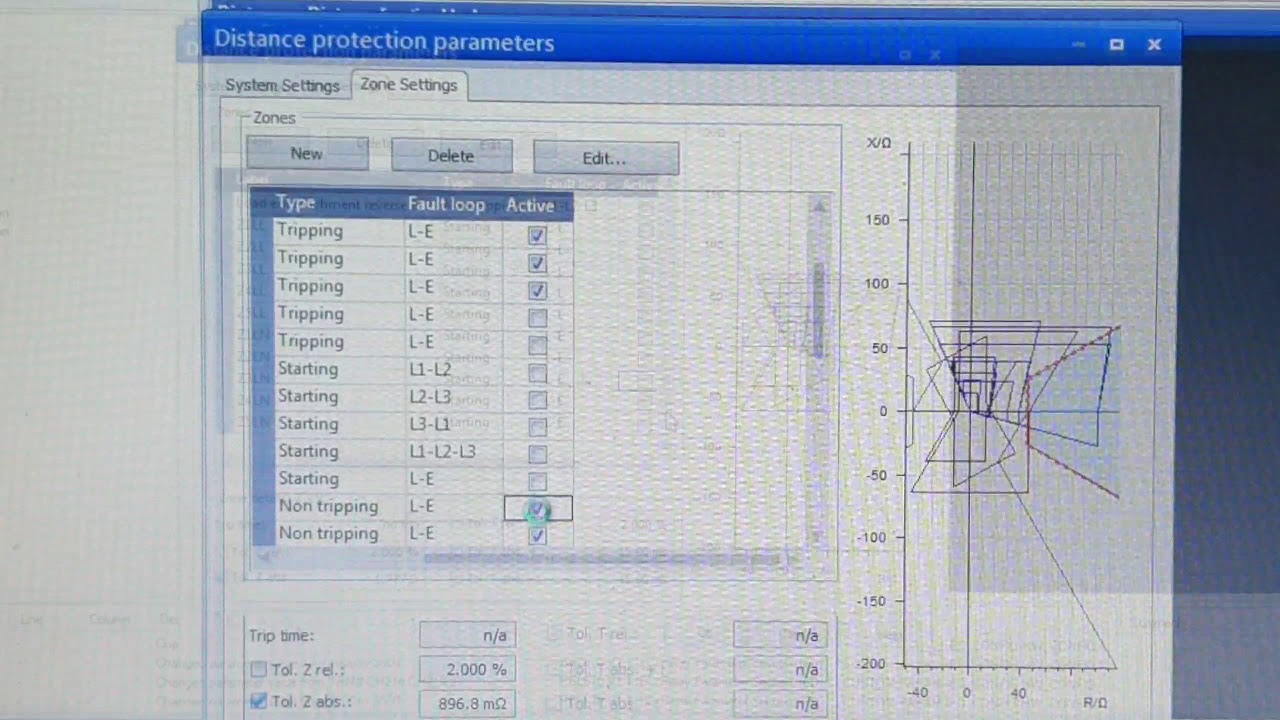The image size is (1280, 720).
Task: Select the L1-L2-L3 fault loop cell
Action: pyautogui.click(x=453, y=452)
